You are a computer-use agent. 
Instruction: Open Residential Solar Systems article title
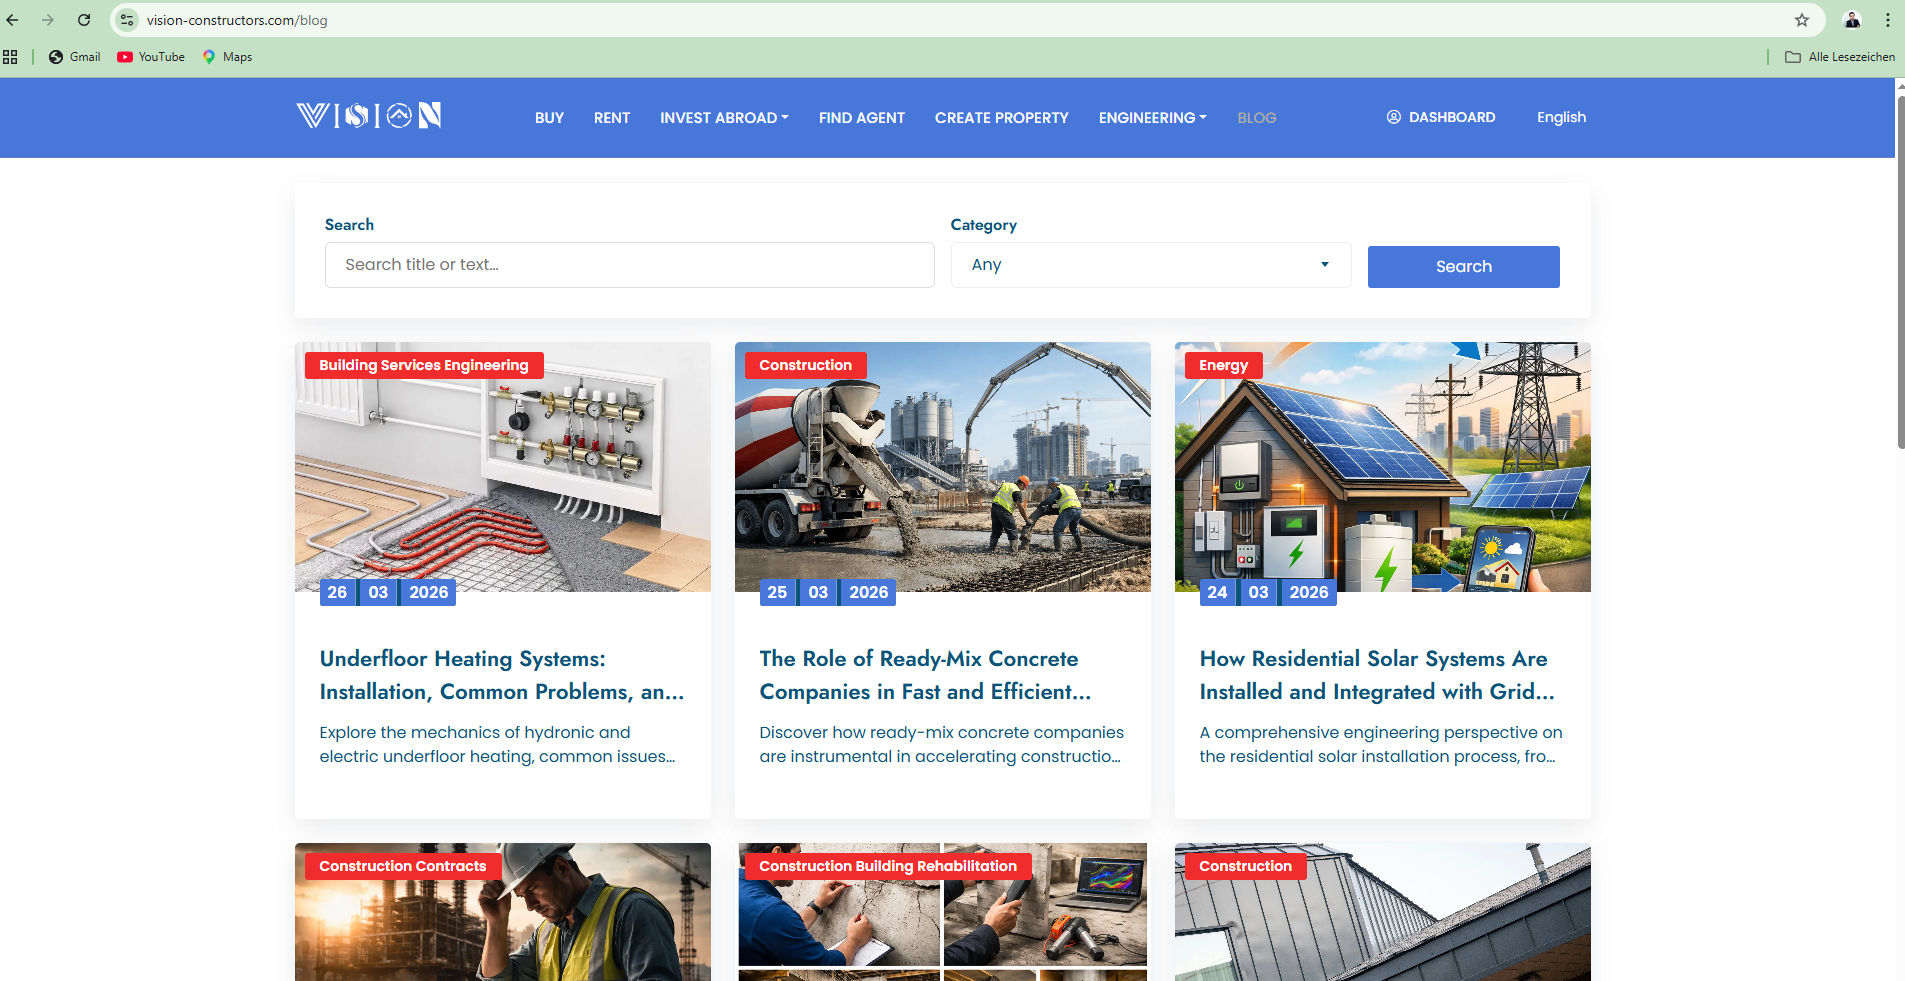pos(1377,675)
